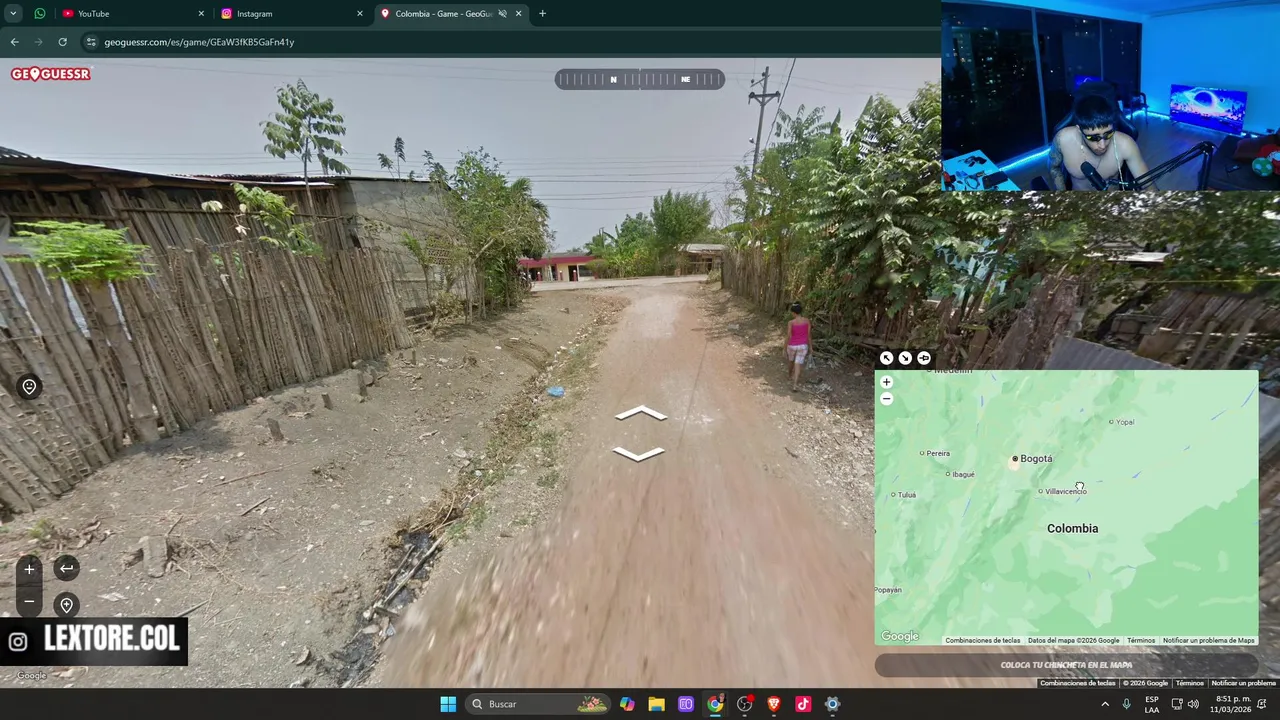Zoom out the street view with minus
This screenshot has width=1280, height=720.
click(x=29, y=601)
